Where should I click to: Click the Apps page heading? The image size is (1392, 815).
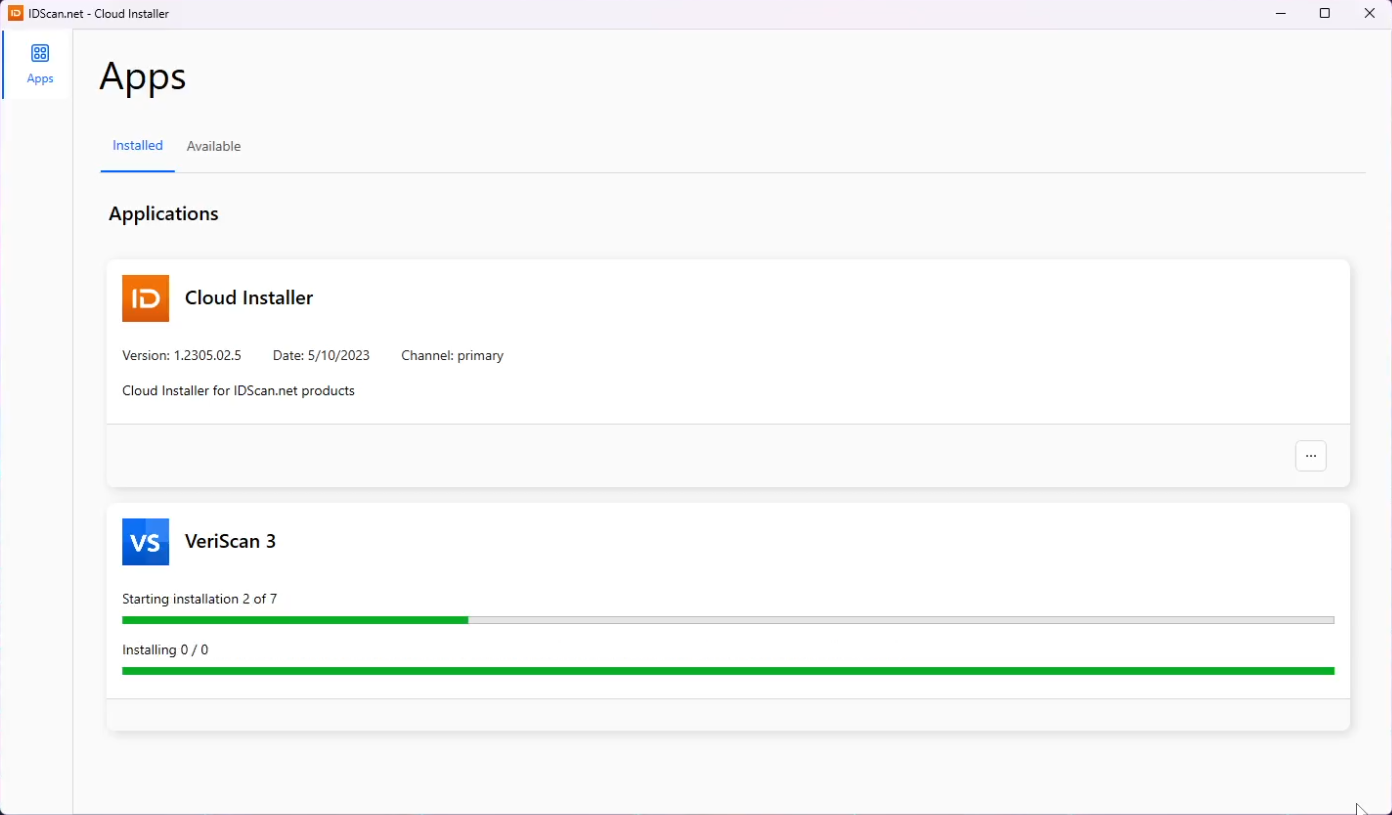pos(142,77)
